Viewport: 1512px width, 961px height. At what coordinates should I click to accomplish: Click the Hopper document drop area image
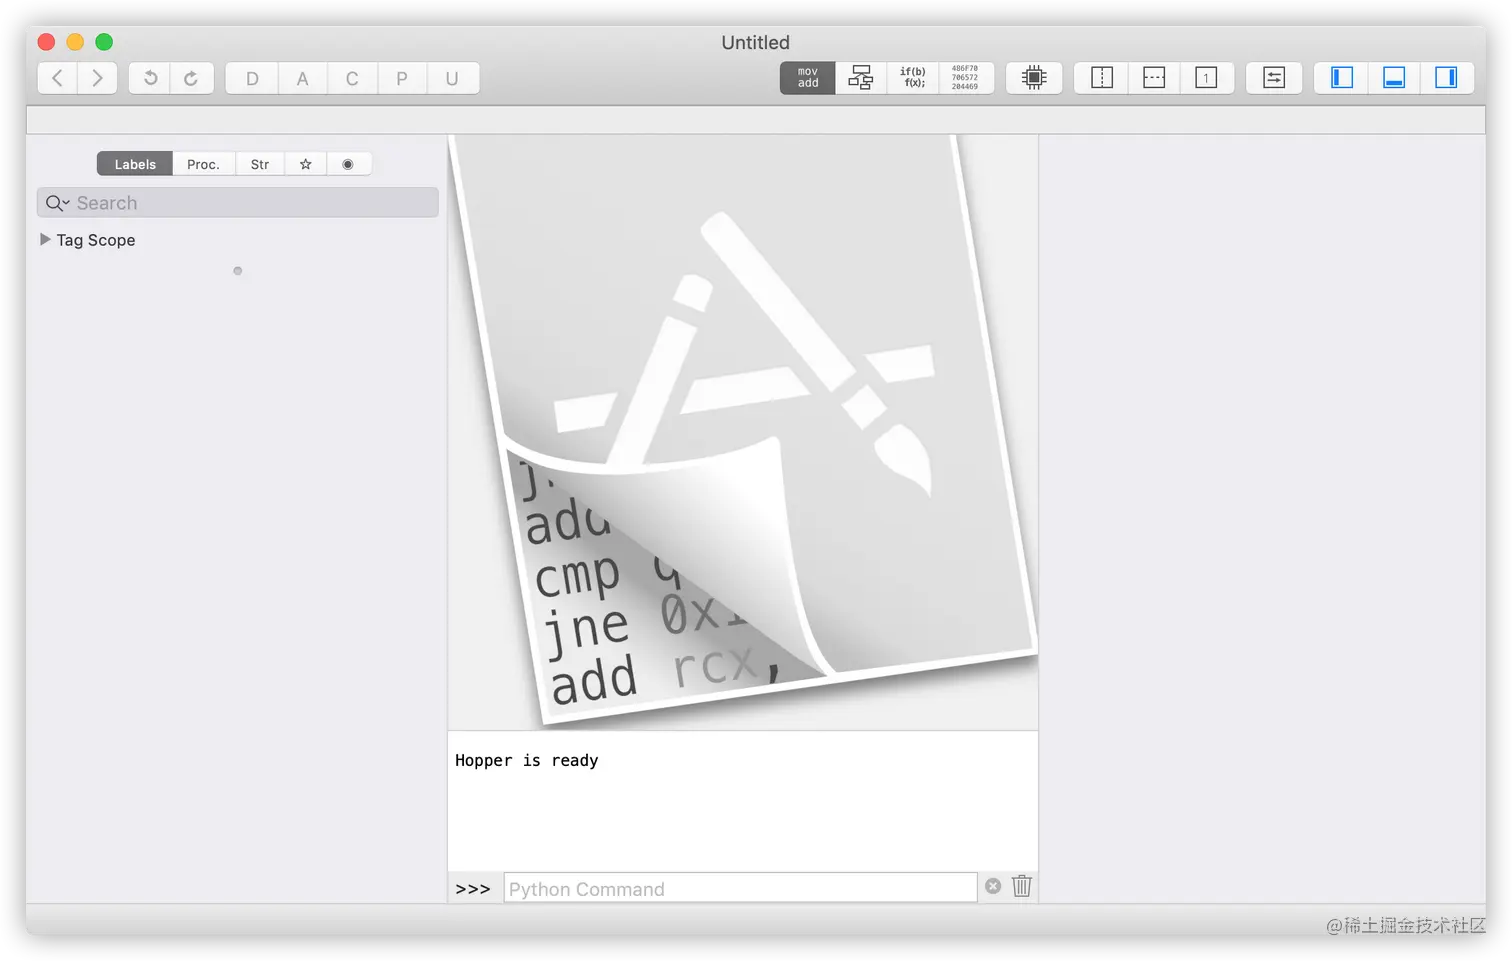(743, 432)
